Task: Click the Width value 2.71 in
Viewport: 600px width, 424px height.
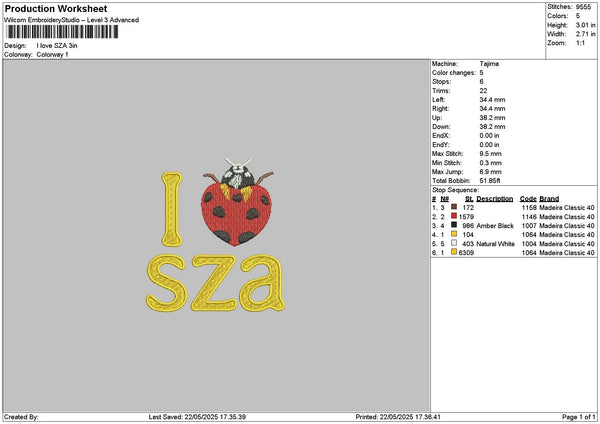Action: click(585, 34)
